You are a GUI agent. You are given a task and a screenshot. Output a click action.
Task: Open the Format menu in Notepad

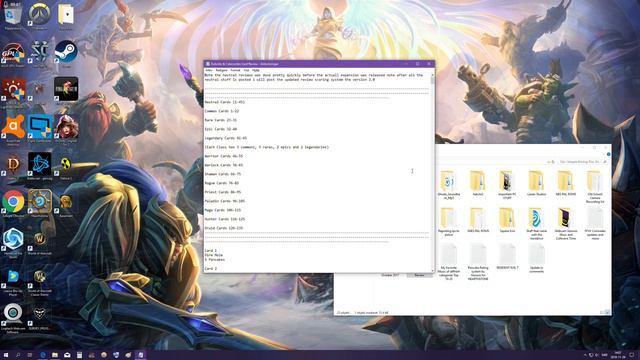(236, 70)
